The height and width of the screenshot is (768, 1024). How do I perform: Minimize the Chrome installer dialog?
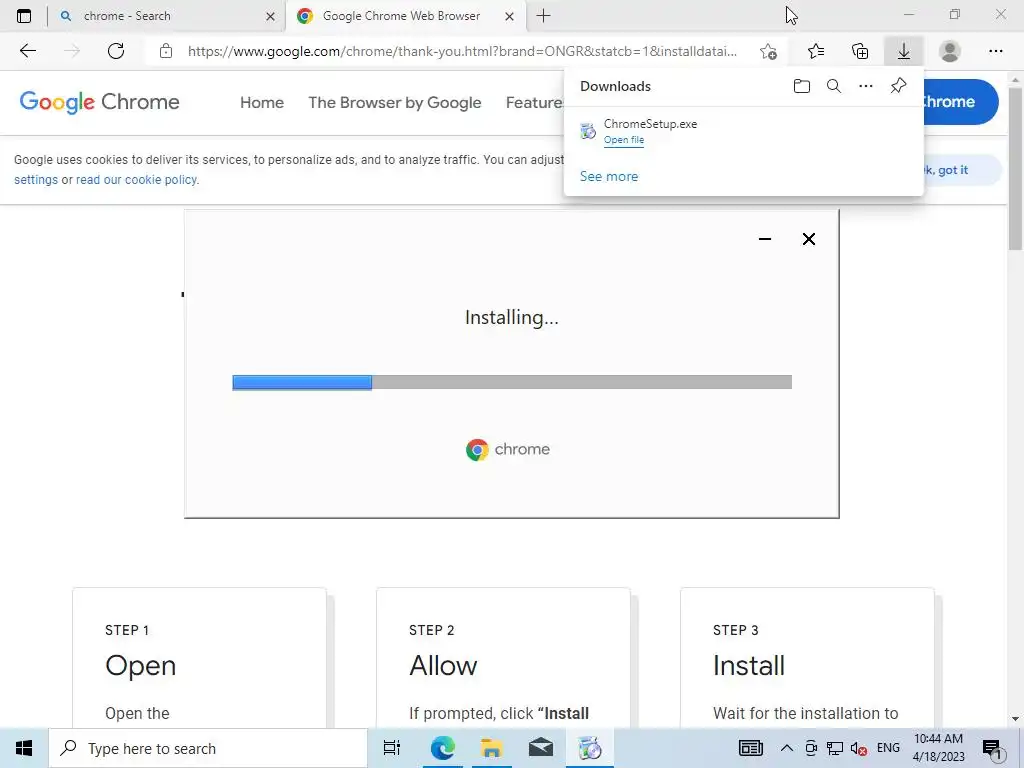coord(765,239)
